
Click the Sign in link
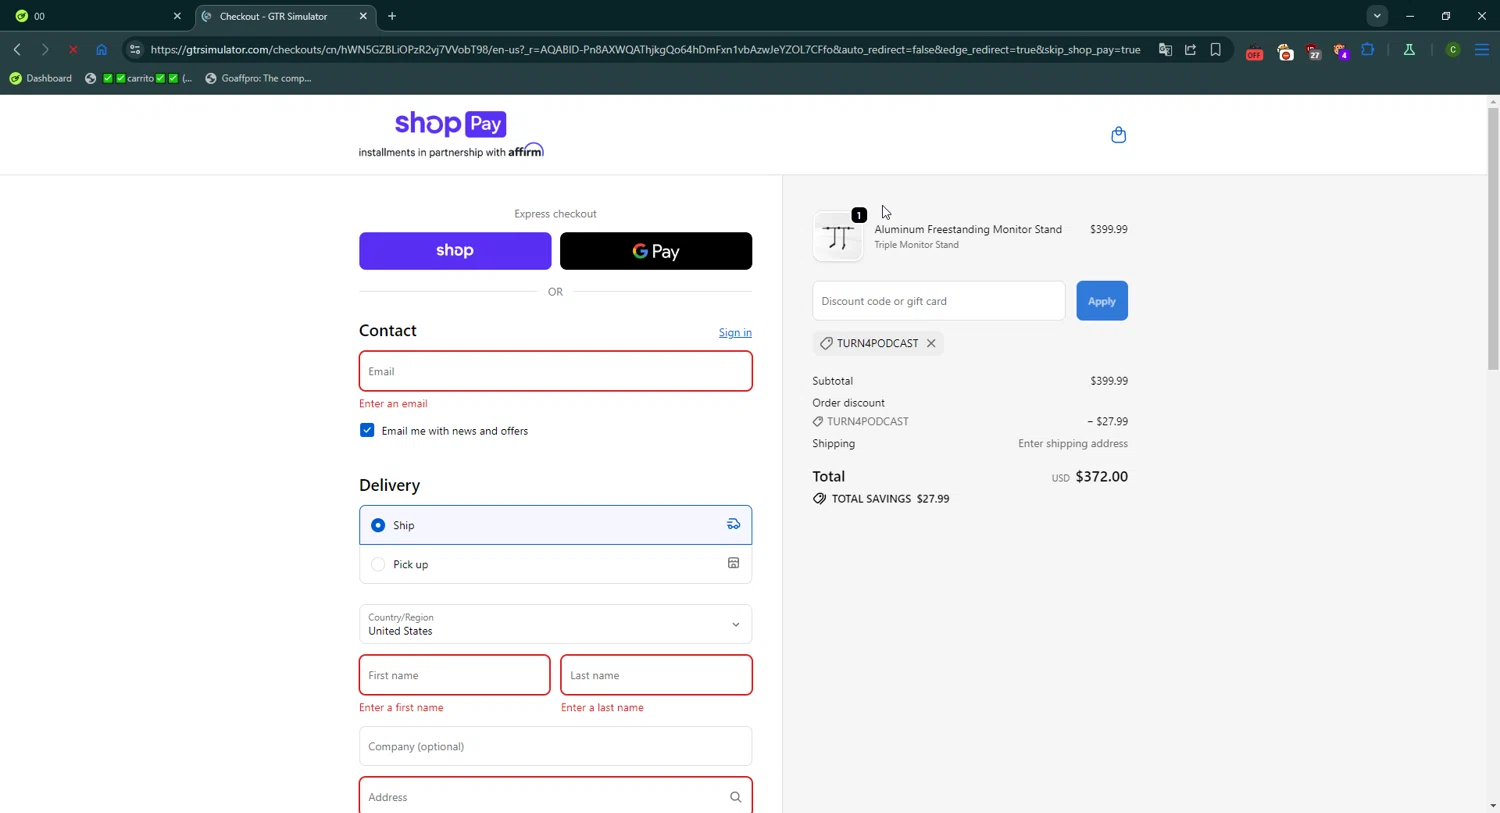[735, 333]
